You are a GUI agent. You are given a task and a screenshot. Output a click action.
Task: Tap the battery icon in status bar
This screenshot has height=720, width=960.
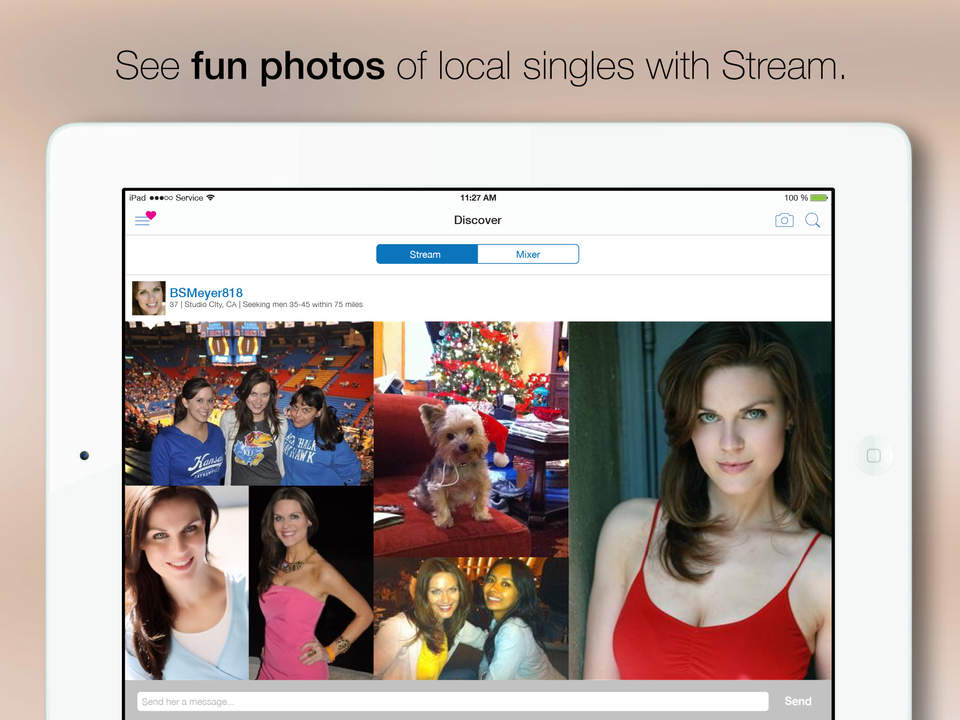pyautogui.click(x=819, y=198)
